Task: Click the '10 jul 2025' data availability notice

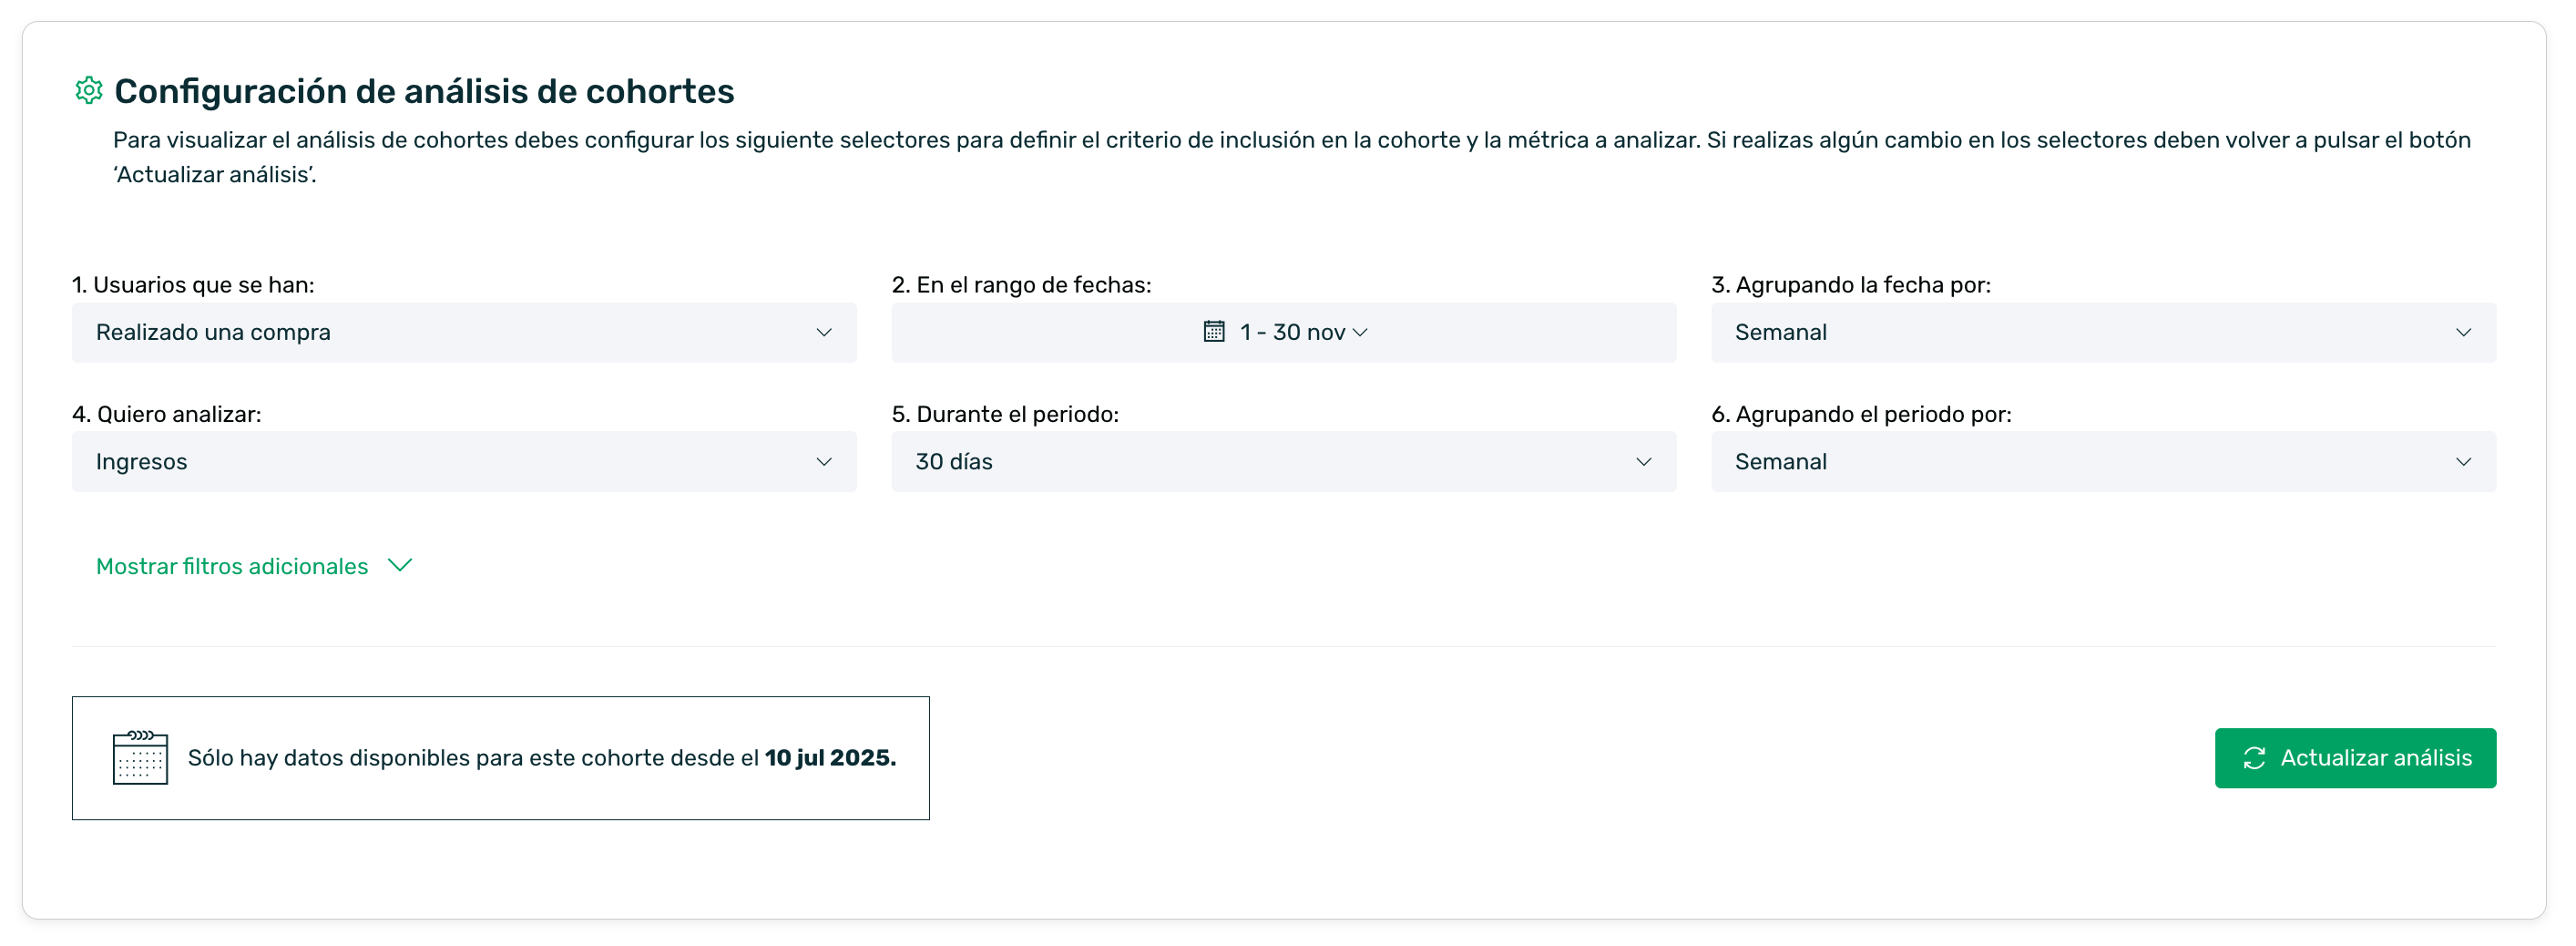Action: 500,759
